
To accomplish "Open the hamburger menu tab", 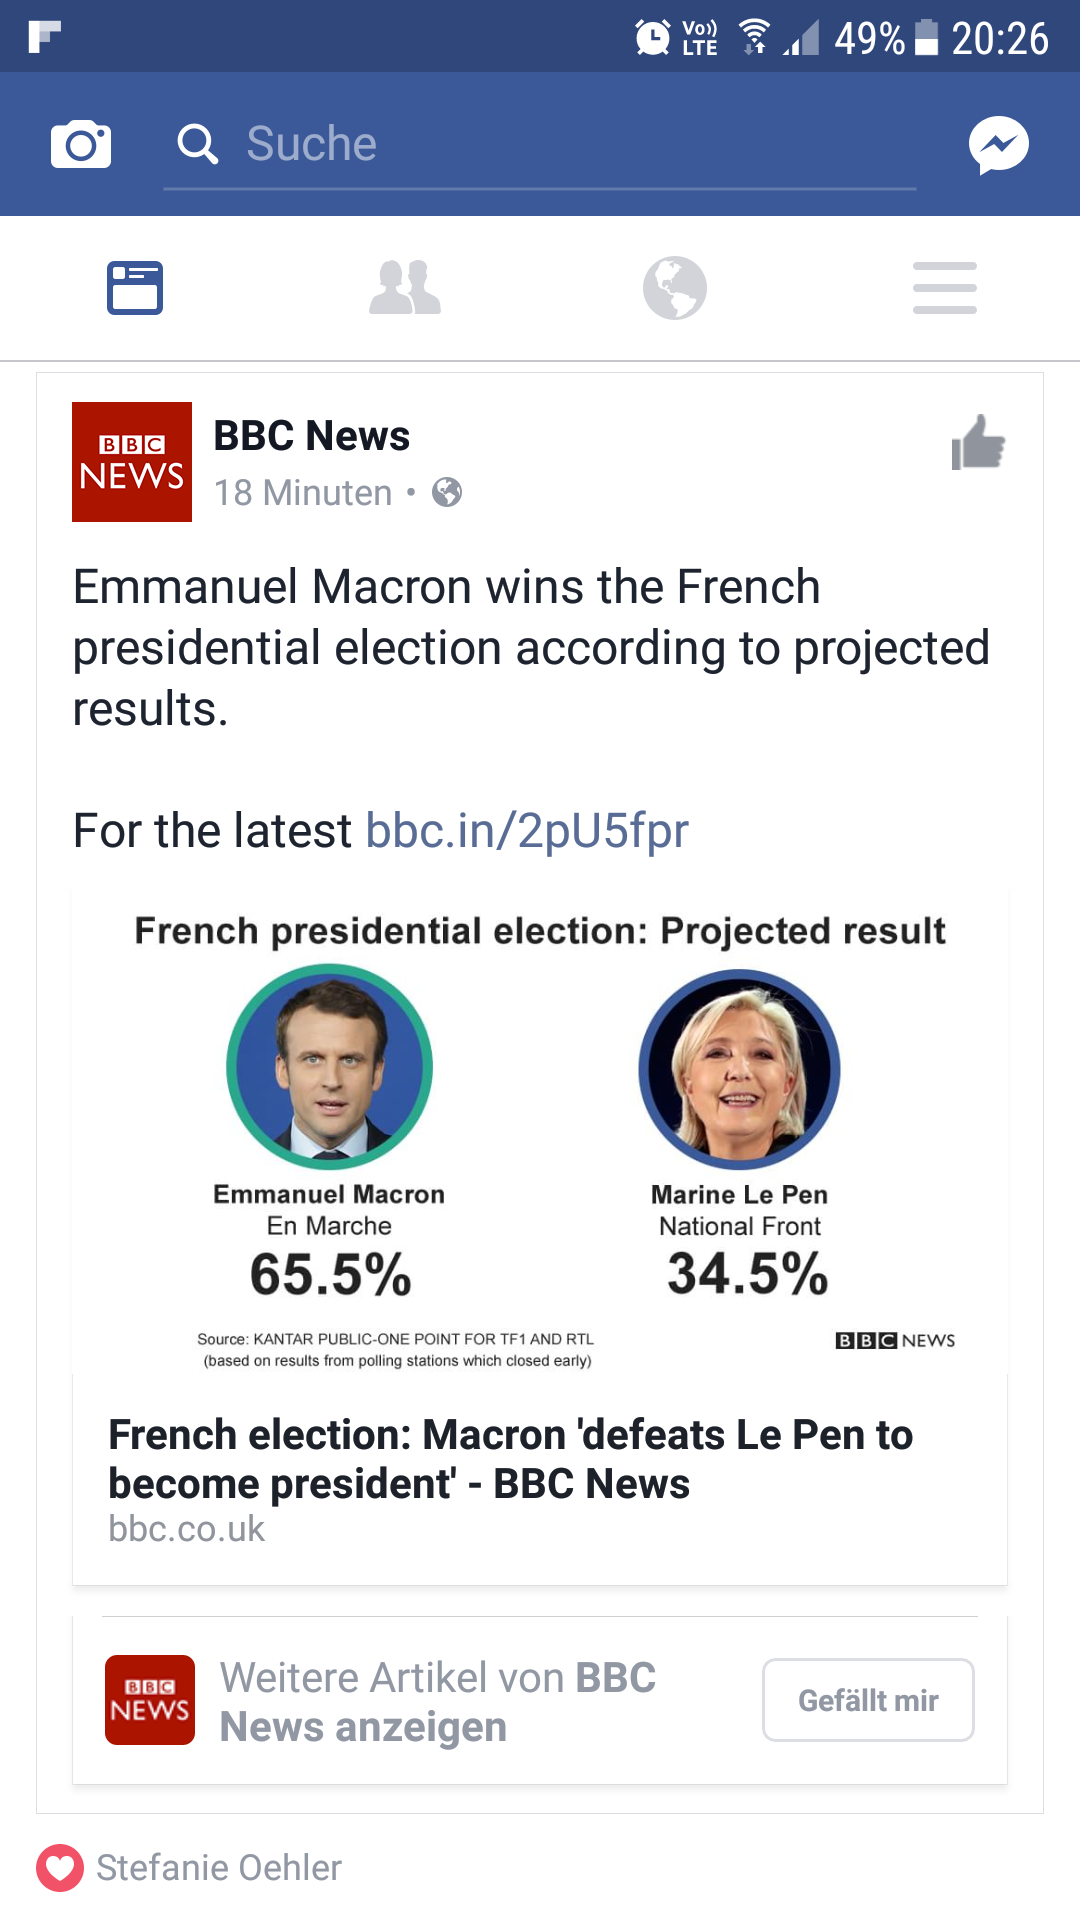I will pos(945,288).
